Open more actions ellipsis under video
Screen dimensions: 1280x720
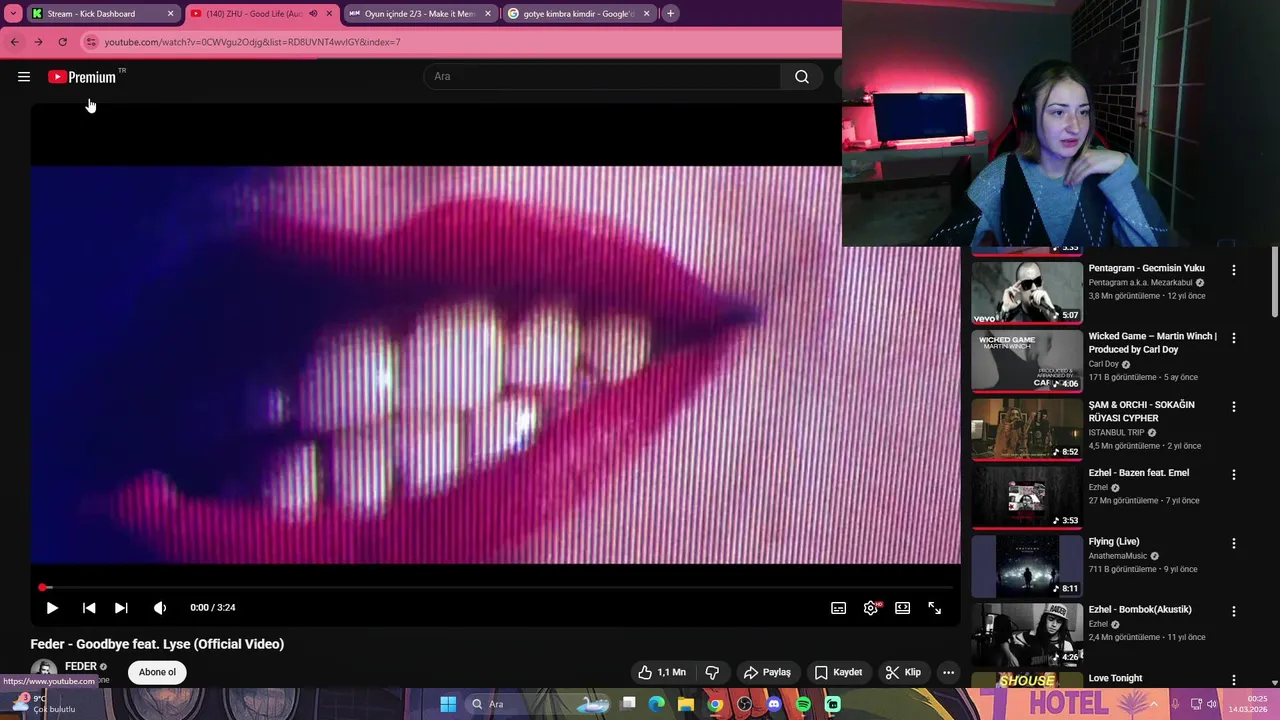click(x=948, y=672)
